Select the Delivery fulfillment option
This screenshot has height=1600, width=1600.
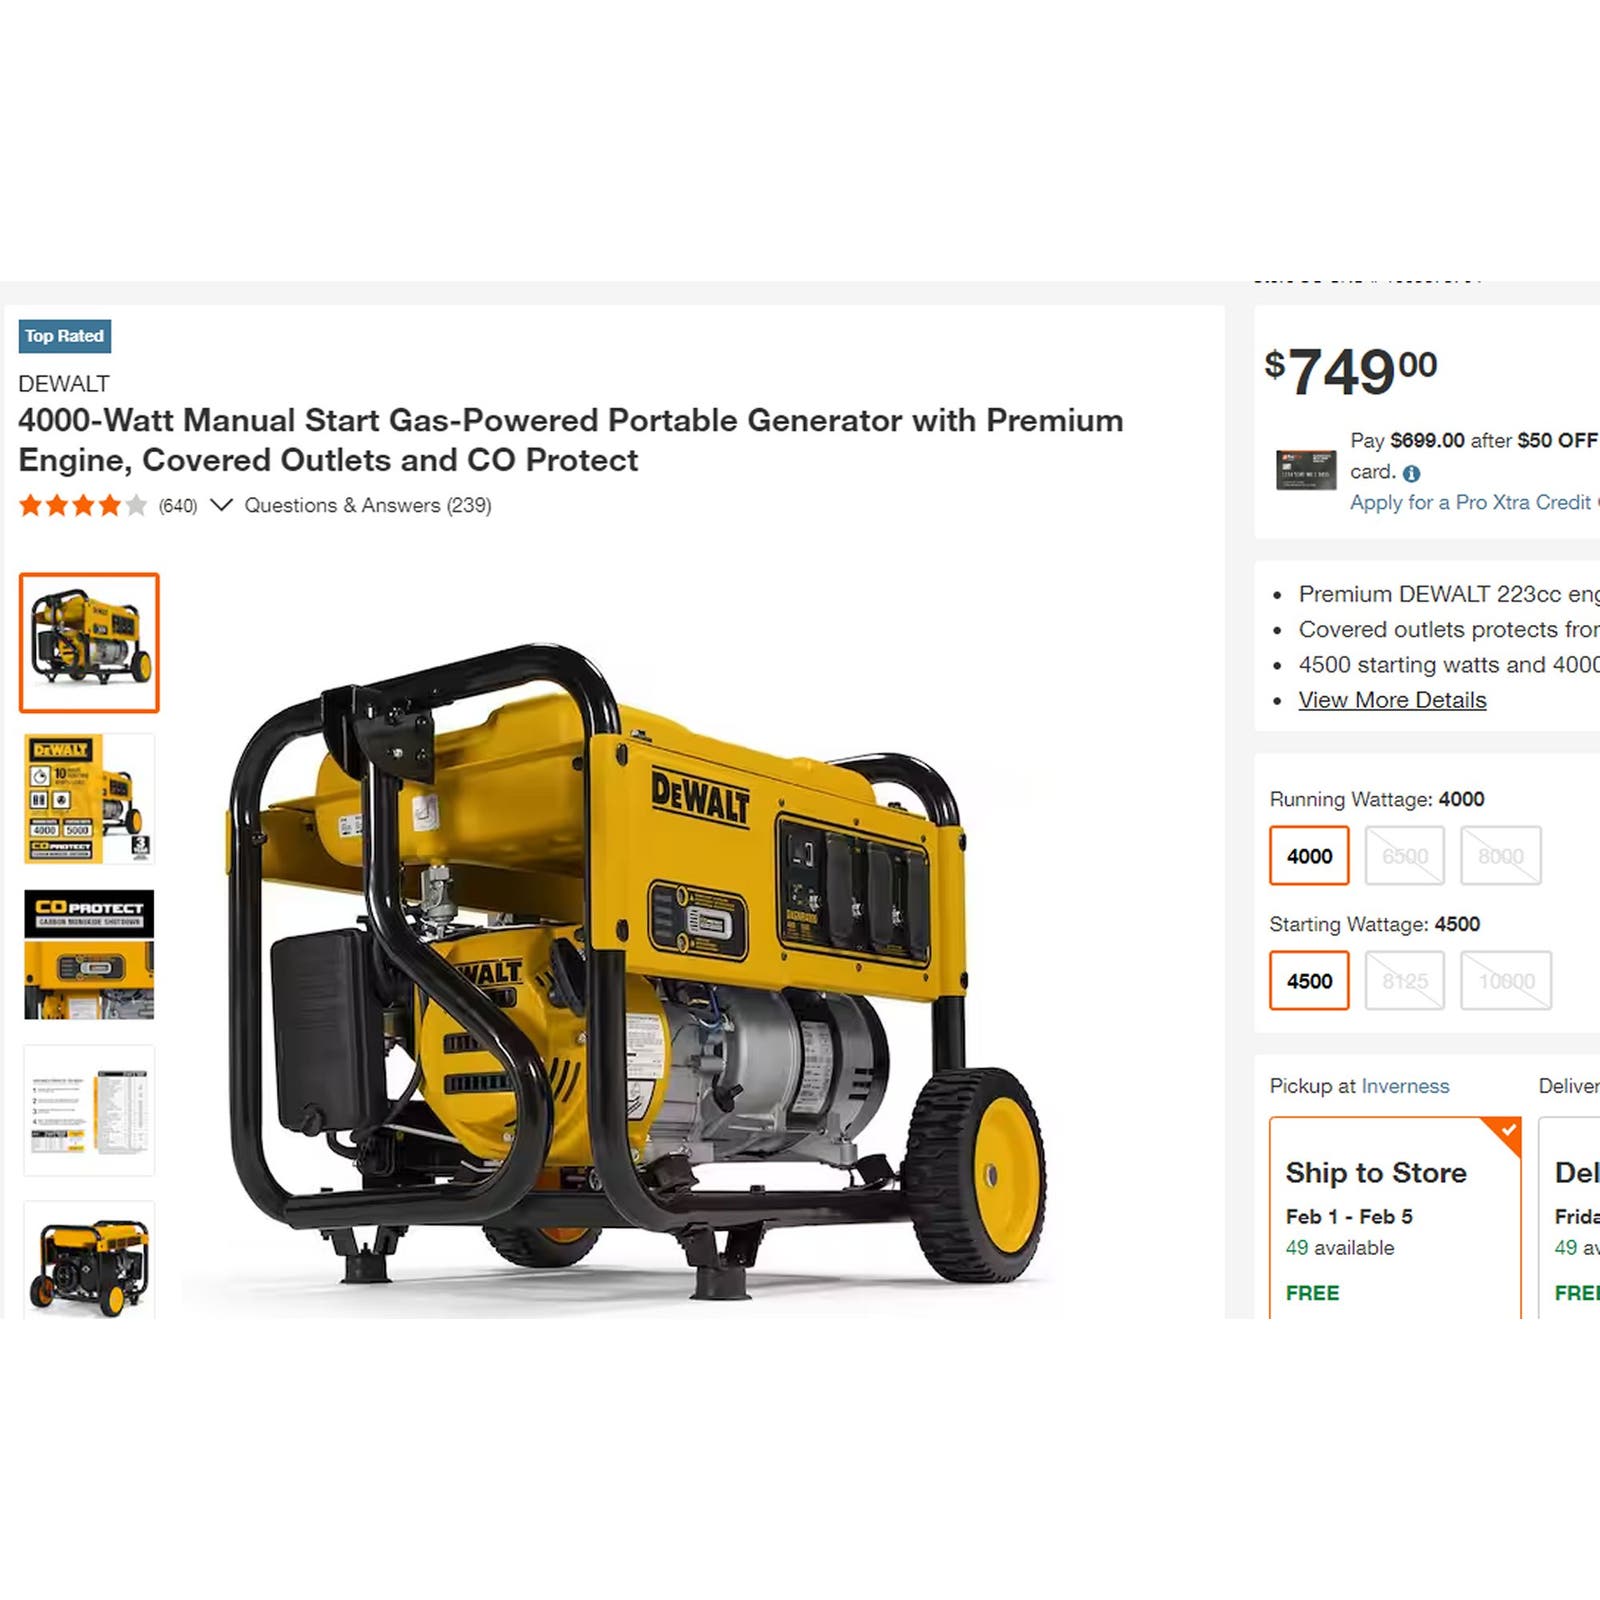click(1570, 1218)
